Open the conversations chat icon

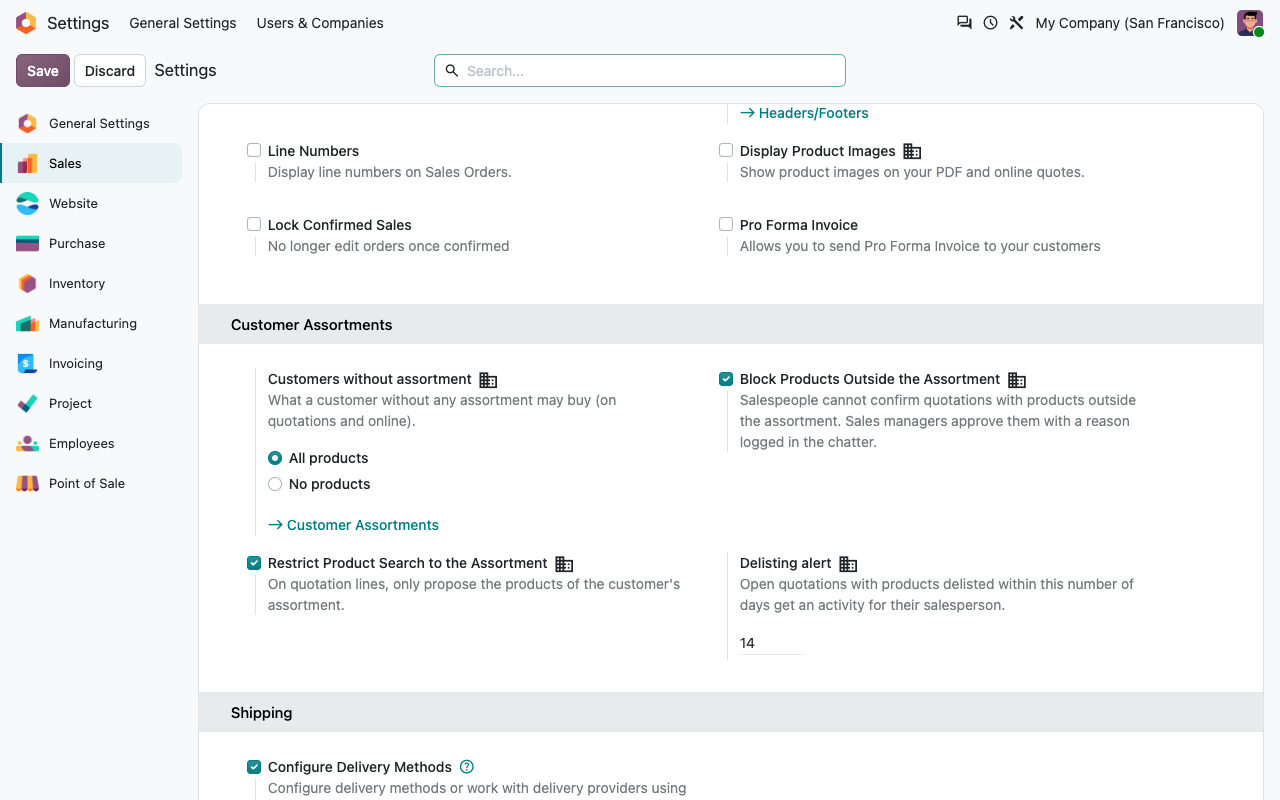[x=964, y=22]
